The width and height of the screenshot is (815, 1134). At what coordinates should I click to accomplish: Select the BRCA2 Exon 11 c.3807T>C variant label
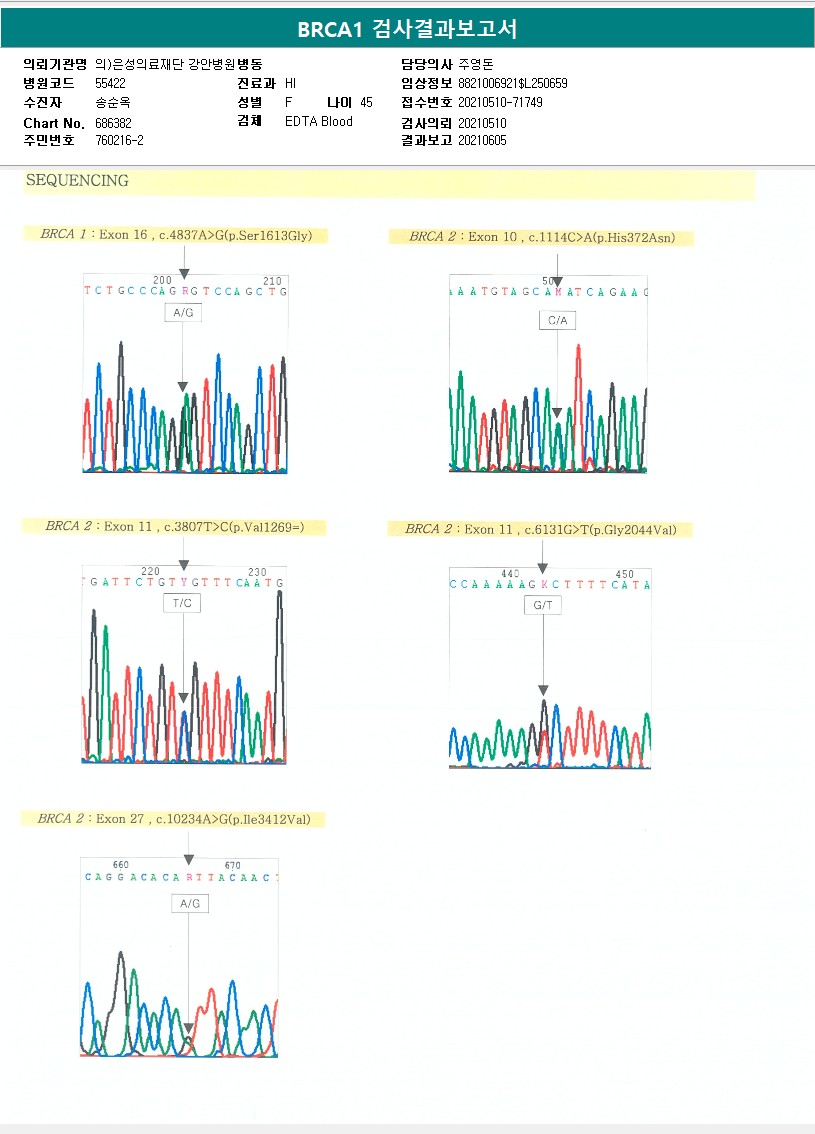click(185, 527)
